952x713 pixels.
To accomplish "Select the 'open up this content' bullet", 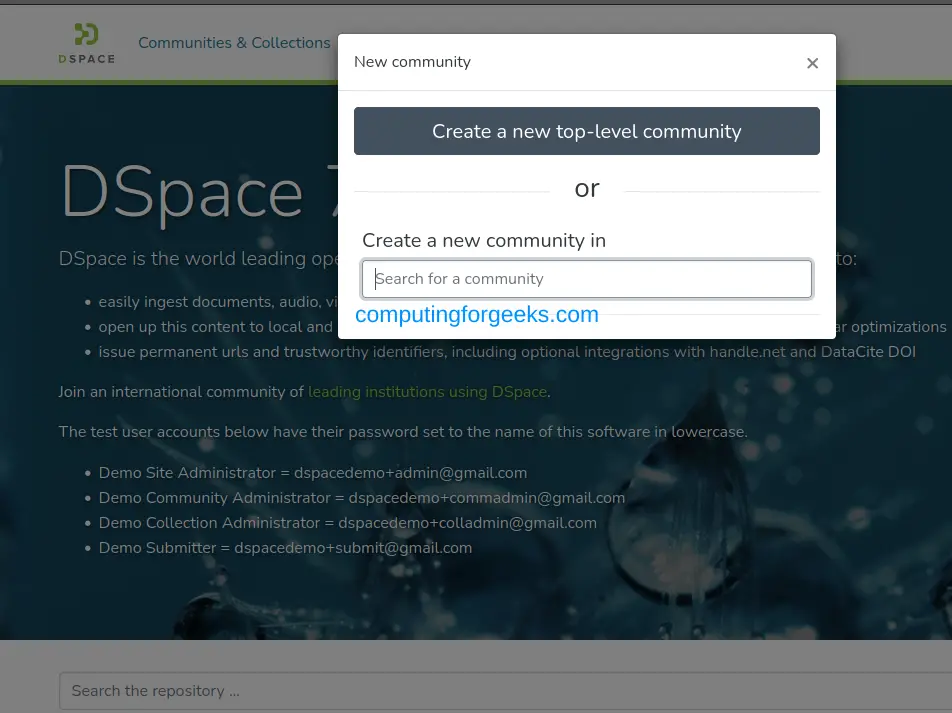I will [216, 327].
